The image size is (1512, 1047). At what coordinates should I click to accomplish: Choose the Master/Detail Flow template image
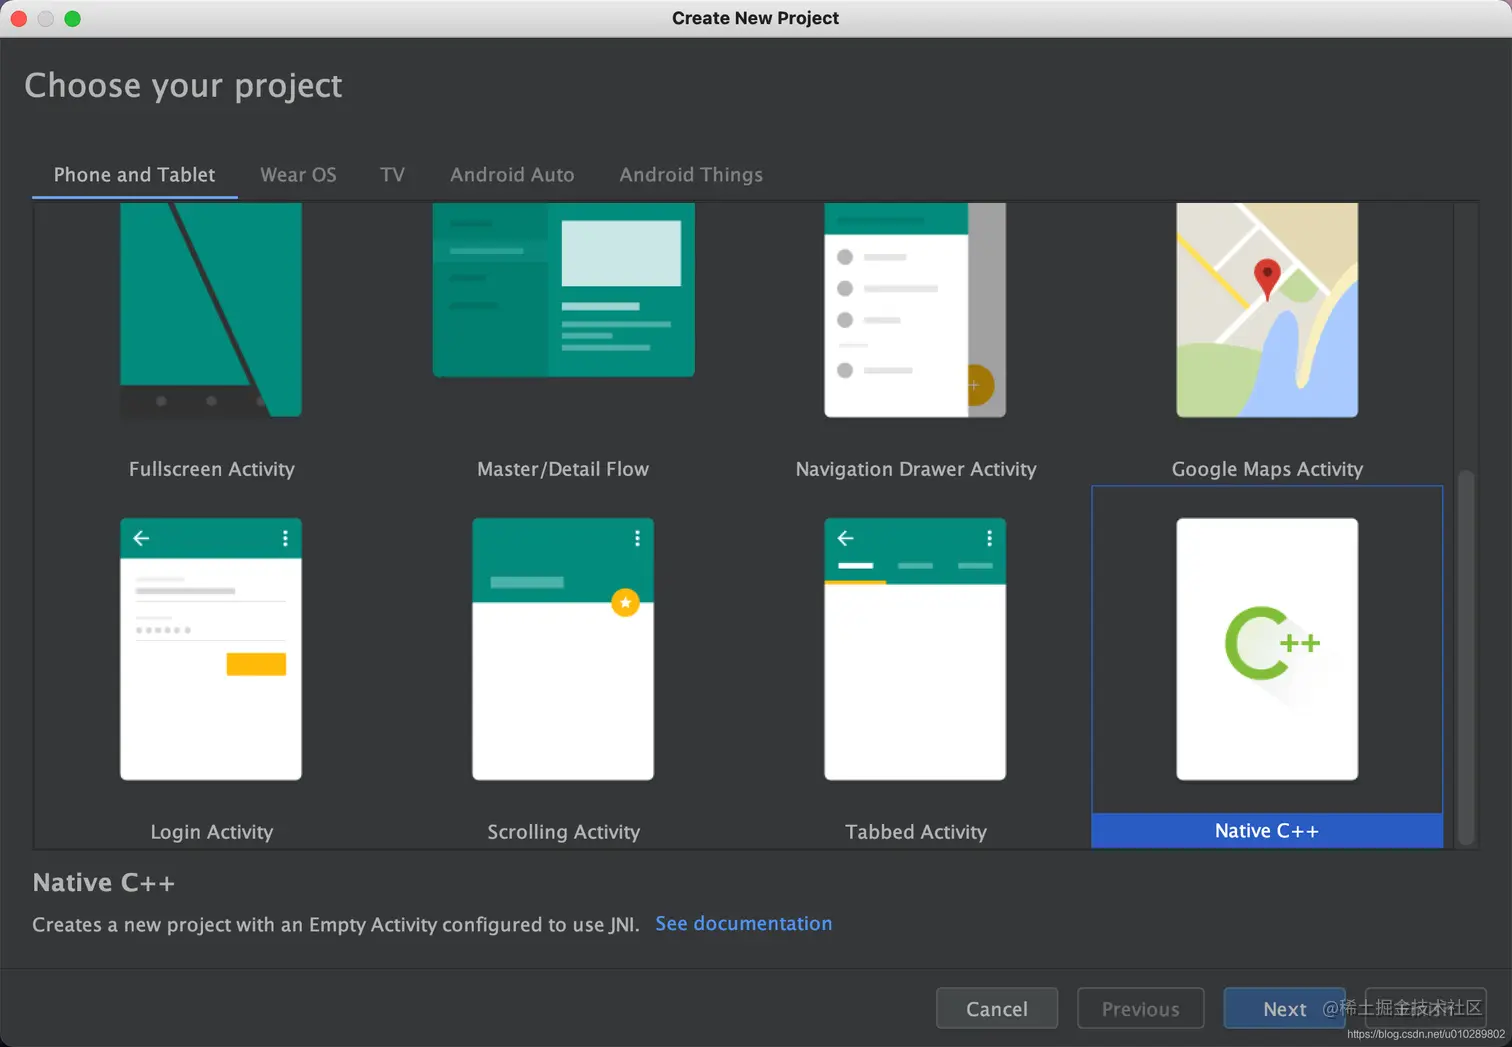coord(563,290)
